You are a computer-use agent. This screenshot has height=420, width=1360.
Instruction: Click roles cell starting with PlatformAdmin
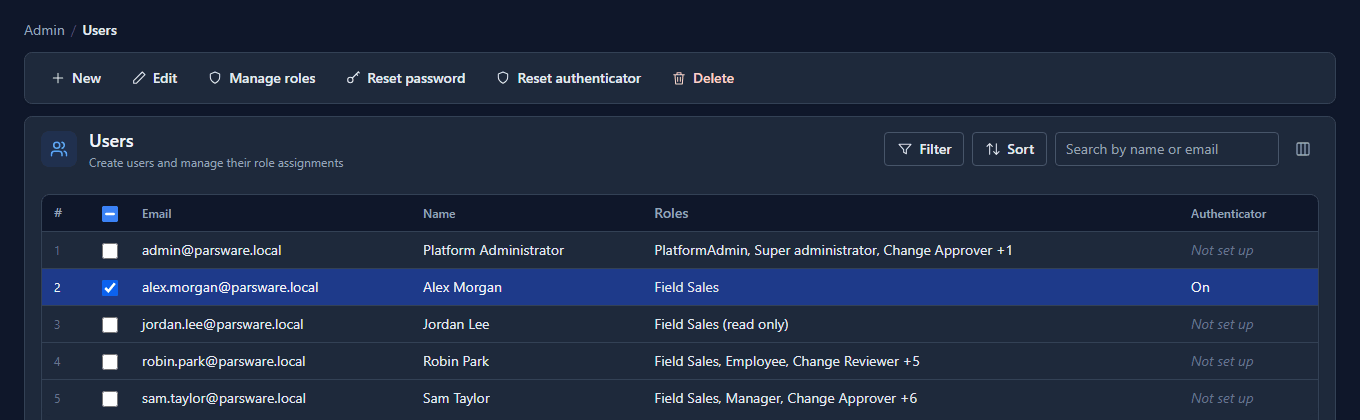pyautogui.click(x=833, y=251)
